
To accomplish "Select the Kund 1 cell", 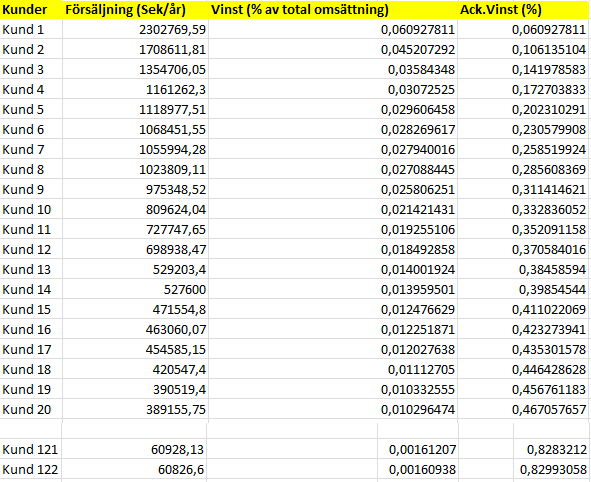I will tap(31, 29).
